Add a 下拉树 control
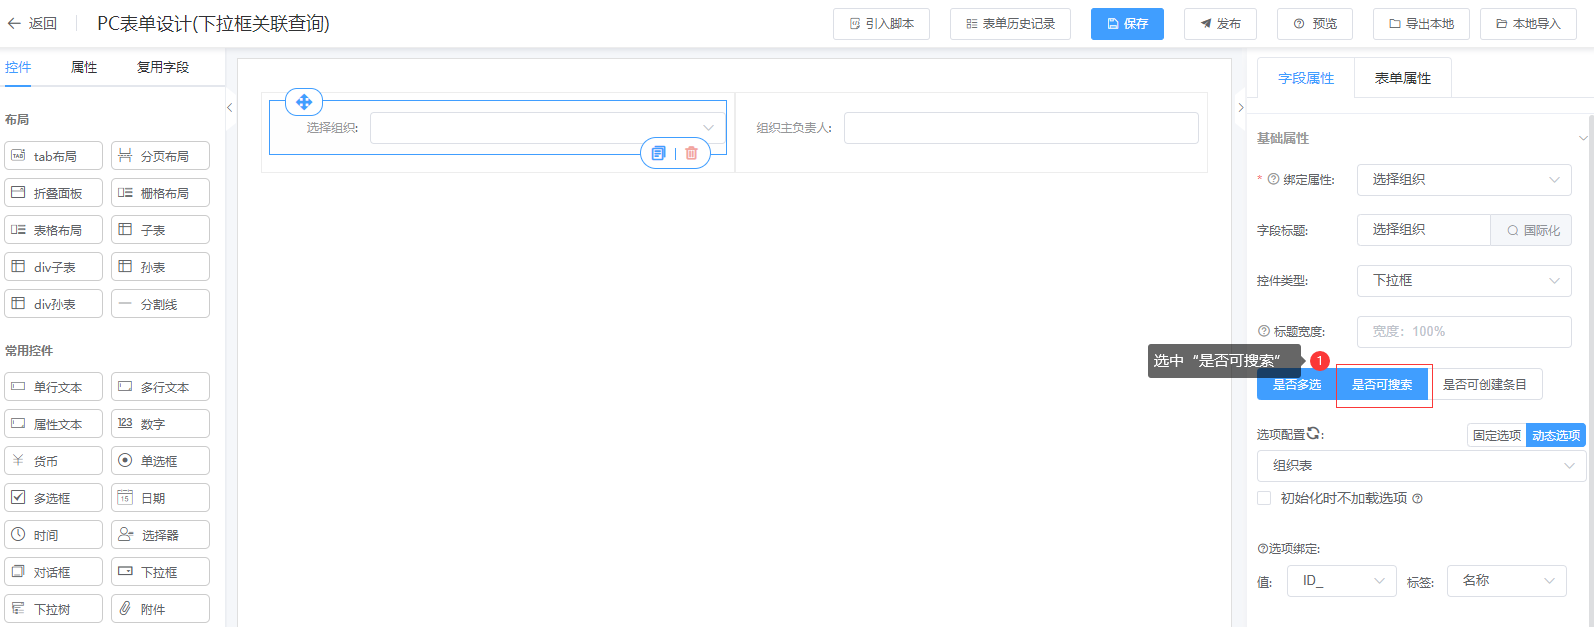Screen dimensions: 1594x627 pyautogui.click(x=54, y=609)
